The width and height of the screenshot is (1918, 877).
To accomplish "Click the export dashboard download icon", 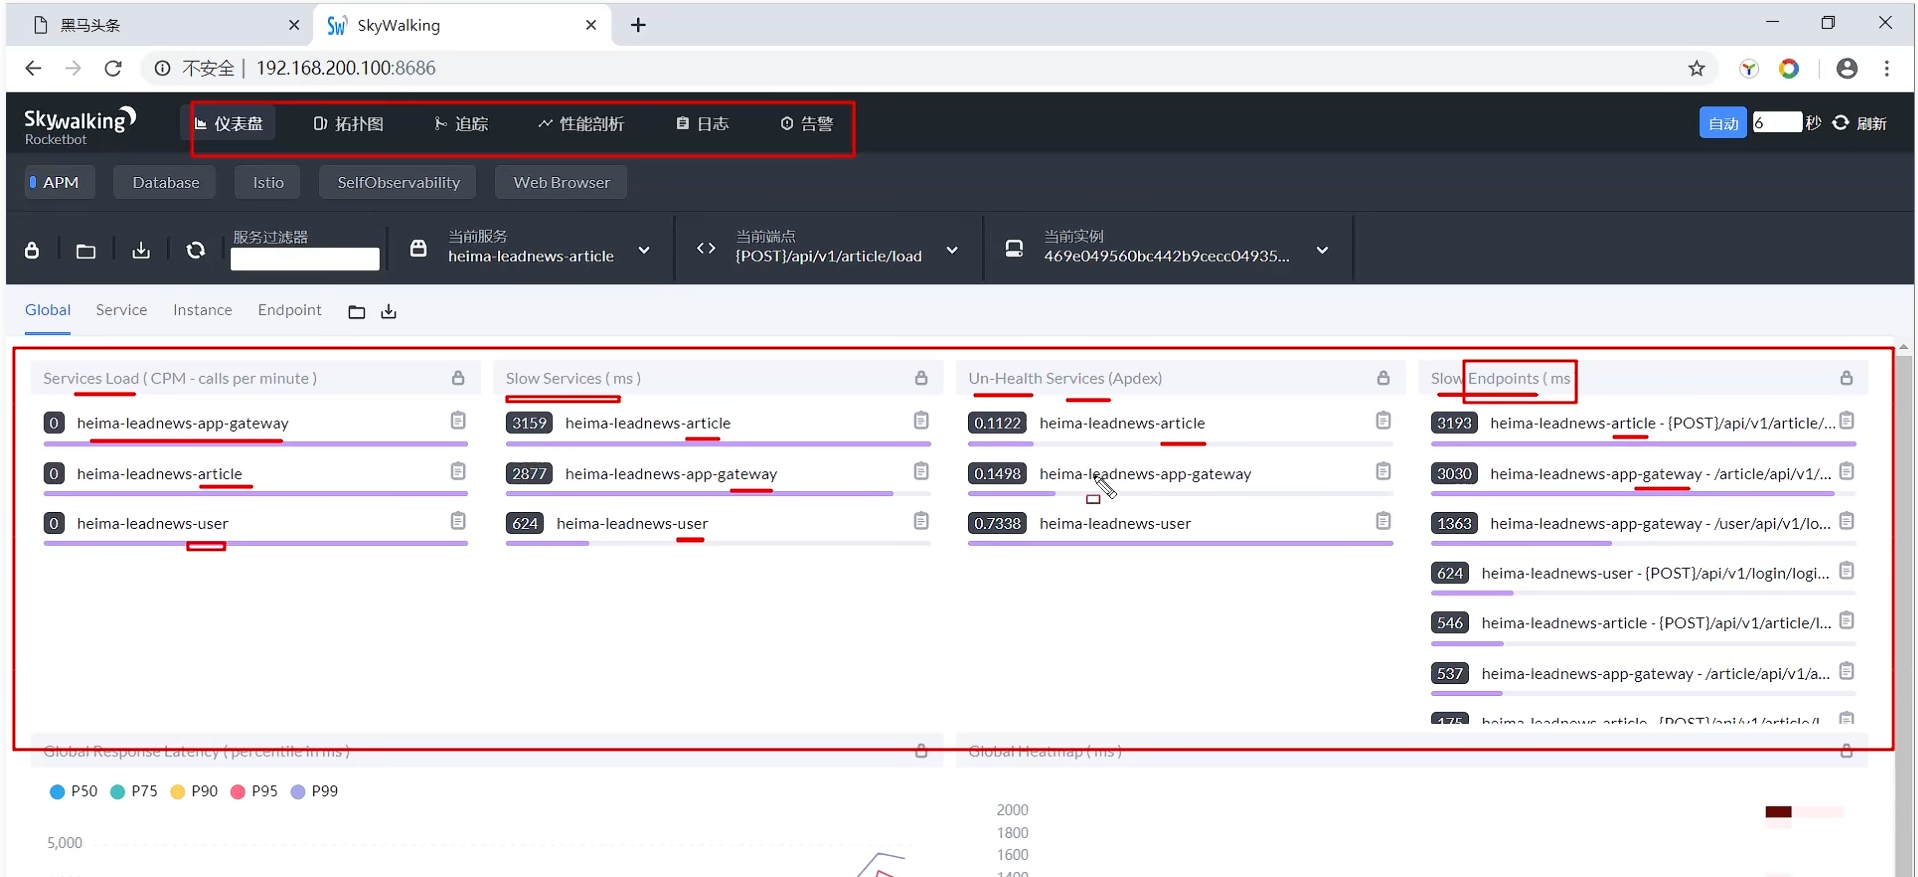I will (141, 250).
